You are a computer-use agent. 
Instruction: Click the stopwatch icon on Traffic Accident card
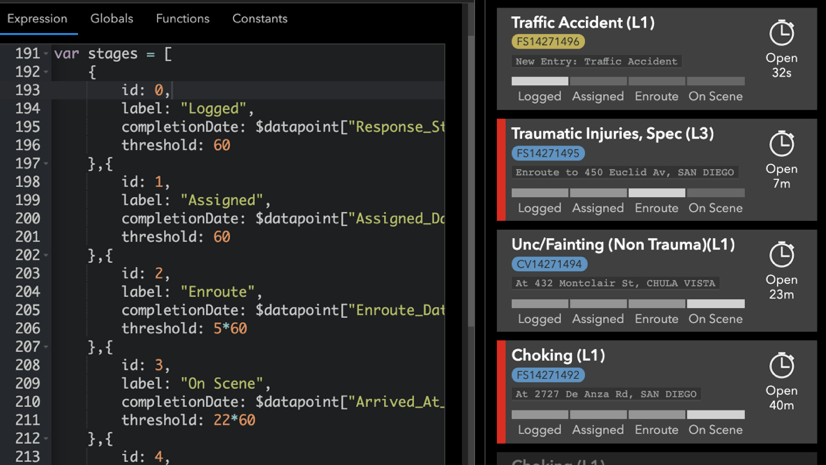[781, 33]
